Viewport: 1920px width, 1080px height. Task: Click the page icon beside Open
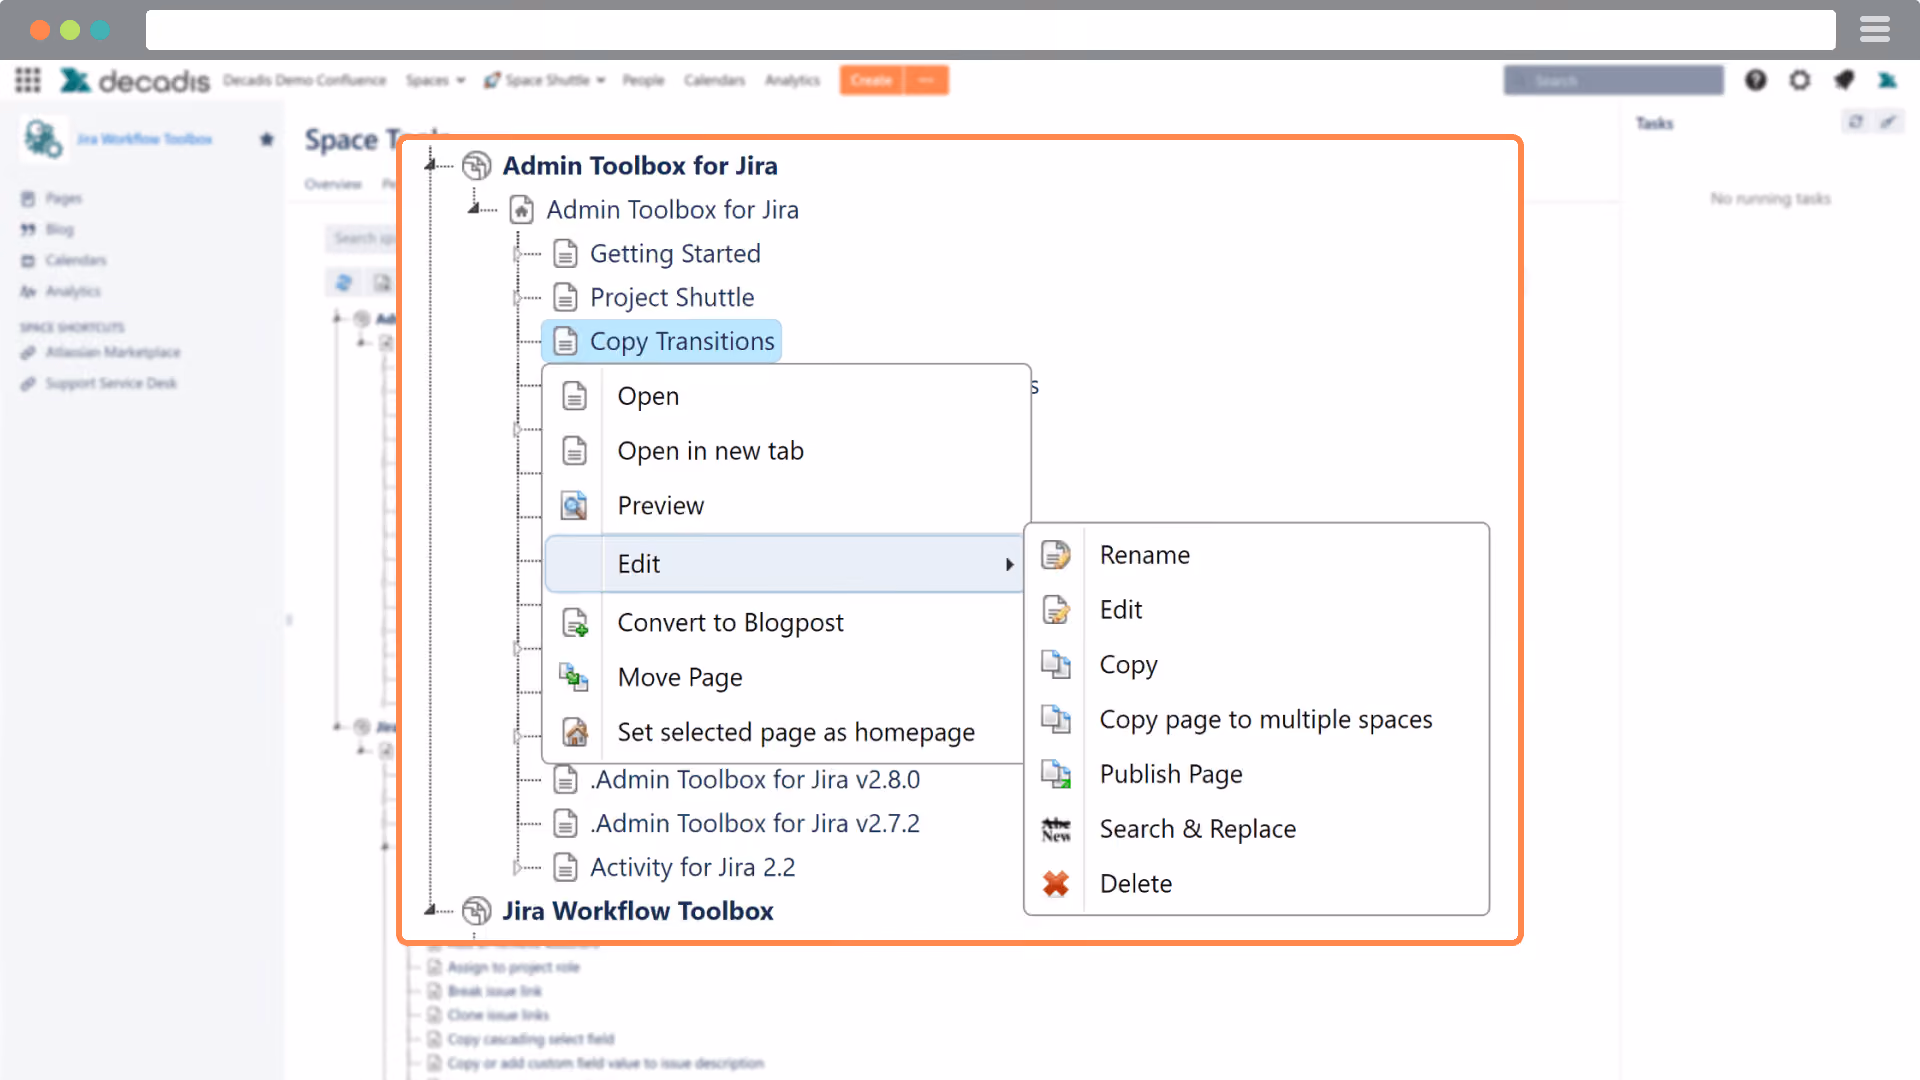point(574,396)
